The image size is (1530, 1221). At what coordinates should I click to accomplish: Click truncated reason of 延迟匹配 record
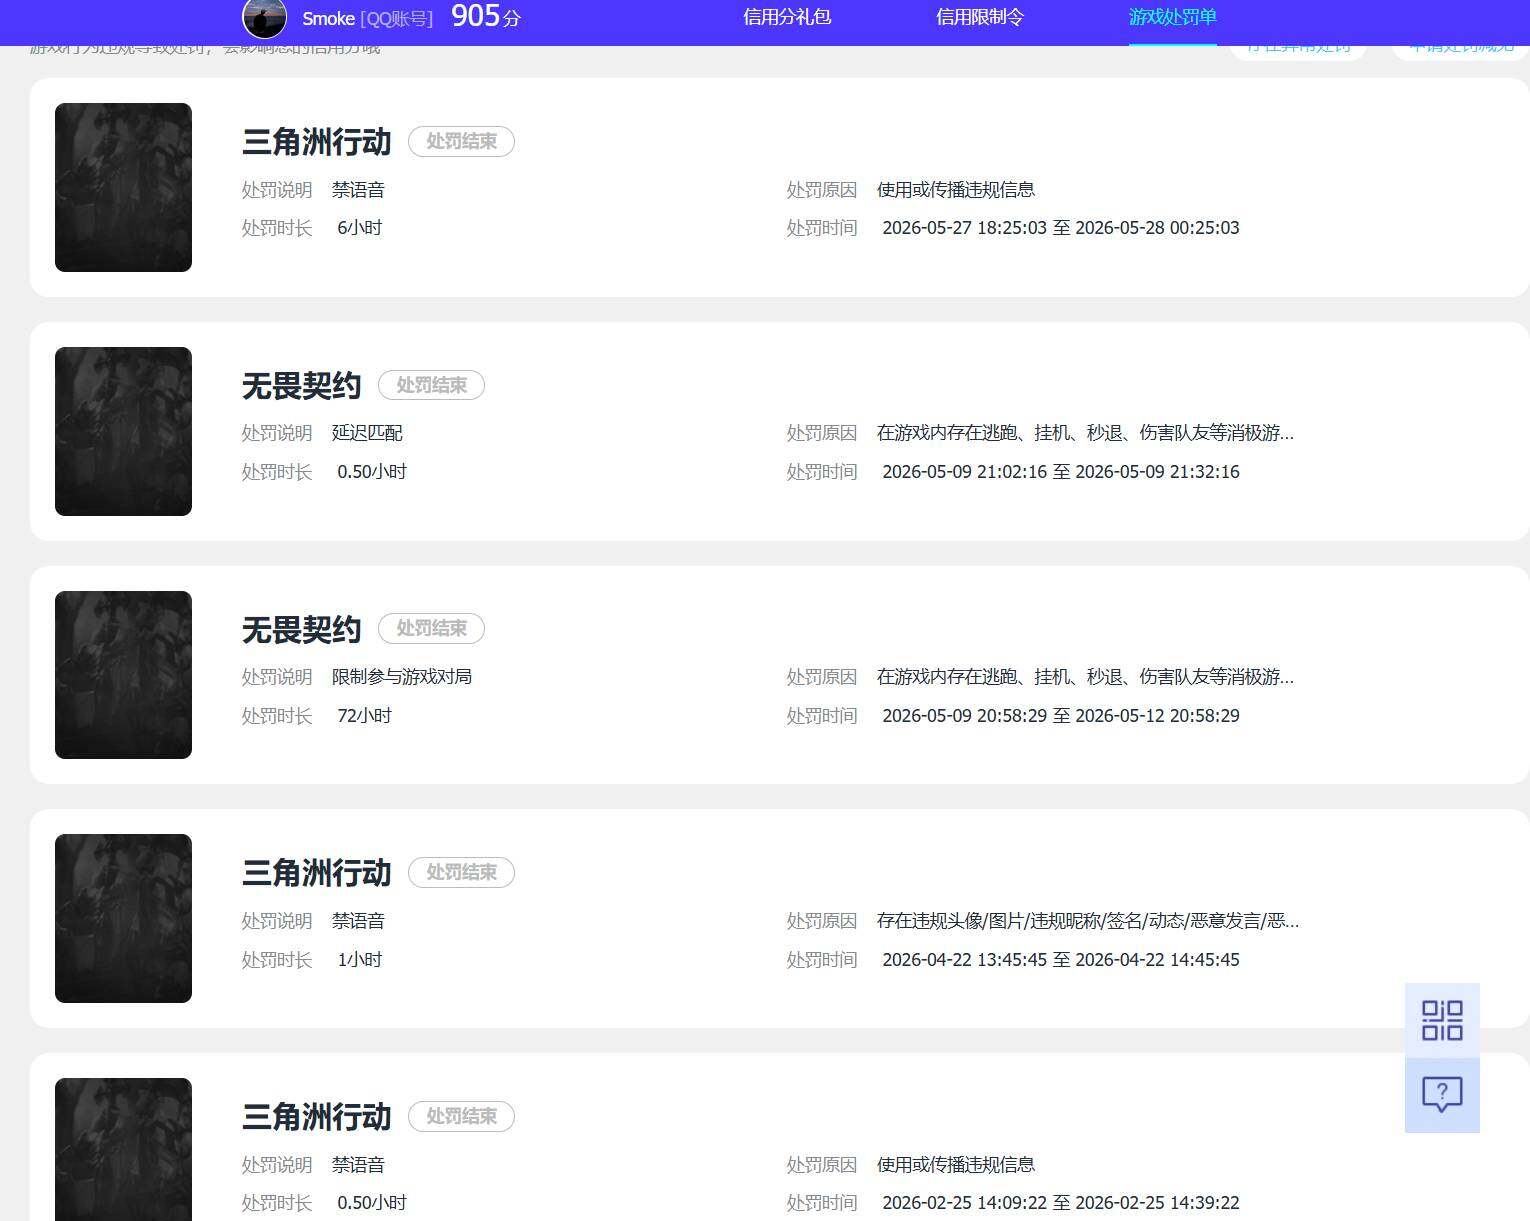tap(1085, 433)
